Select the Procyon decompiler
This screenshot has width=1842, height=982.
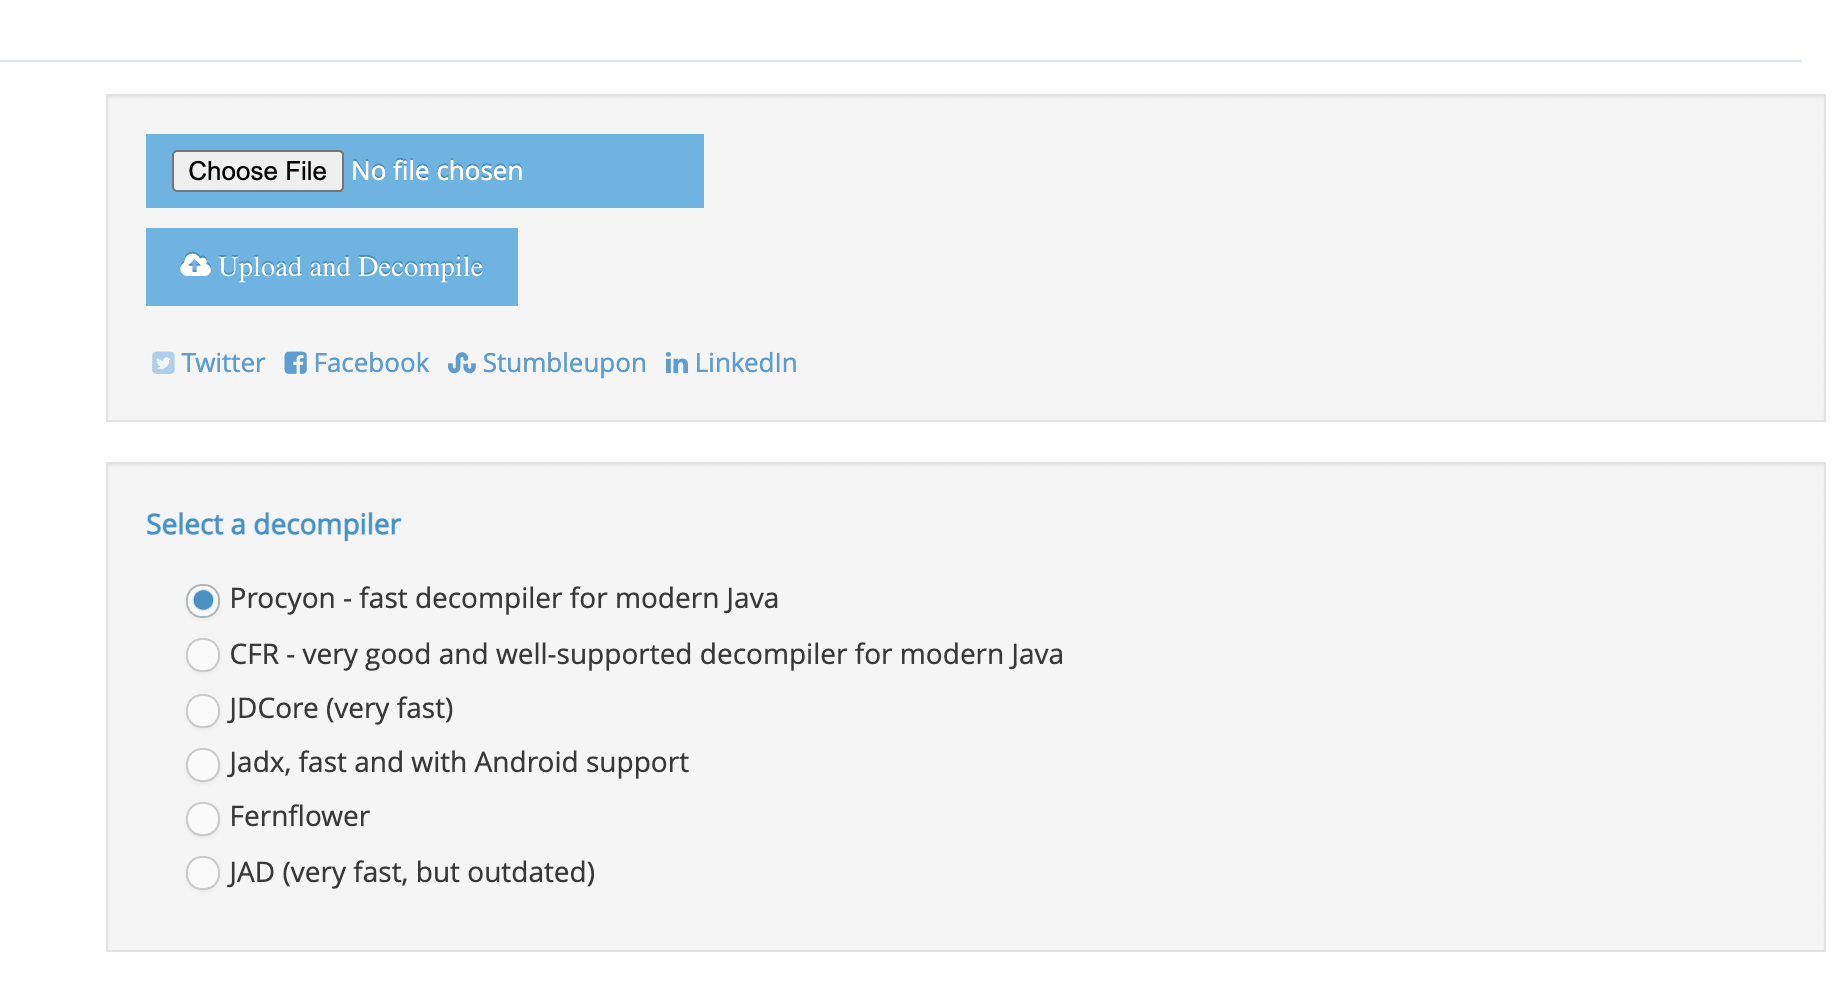(x=203, y=600)
